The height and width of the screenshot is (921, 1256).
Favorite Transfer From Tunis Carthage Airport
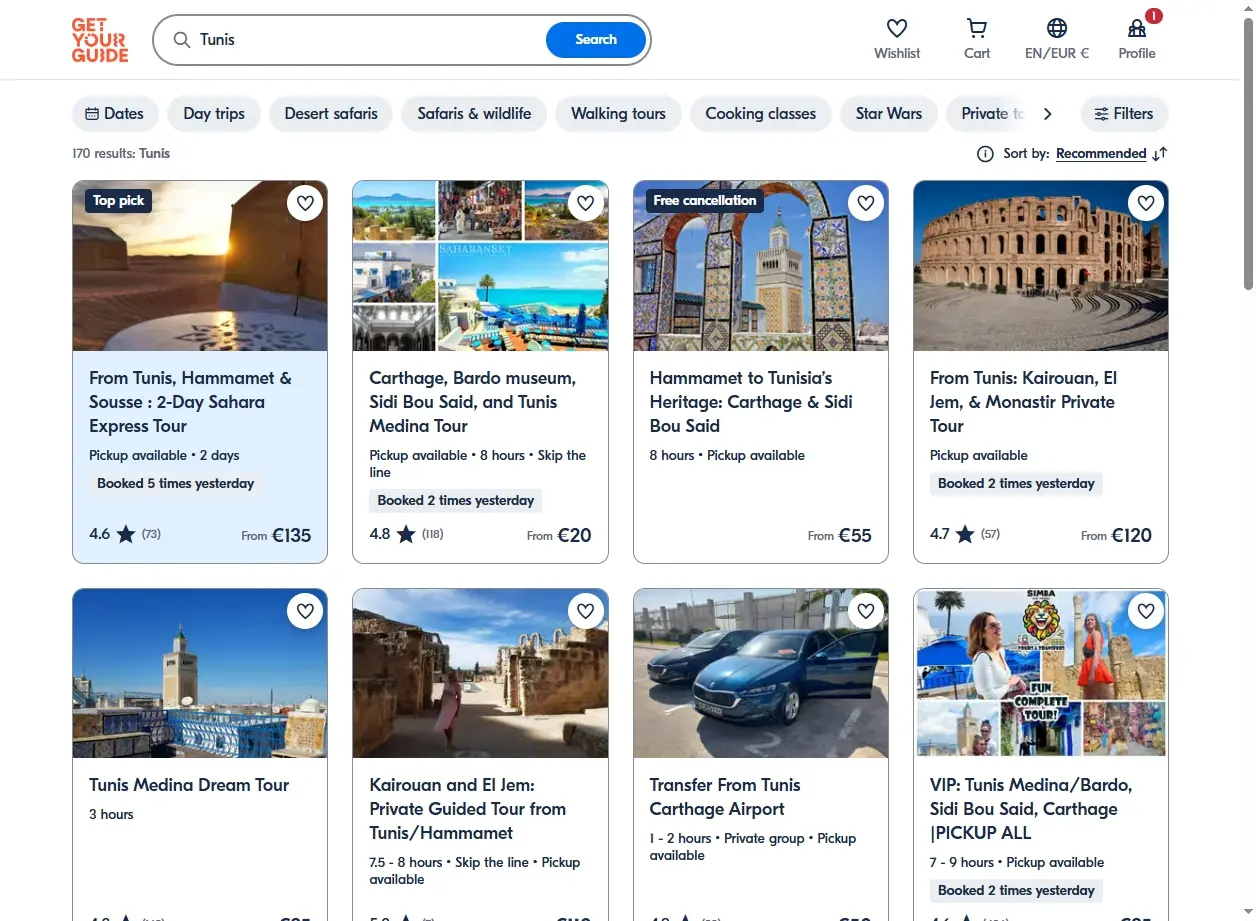(866, 610)
